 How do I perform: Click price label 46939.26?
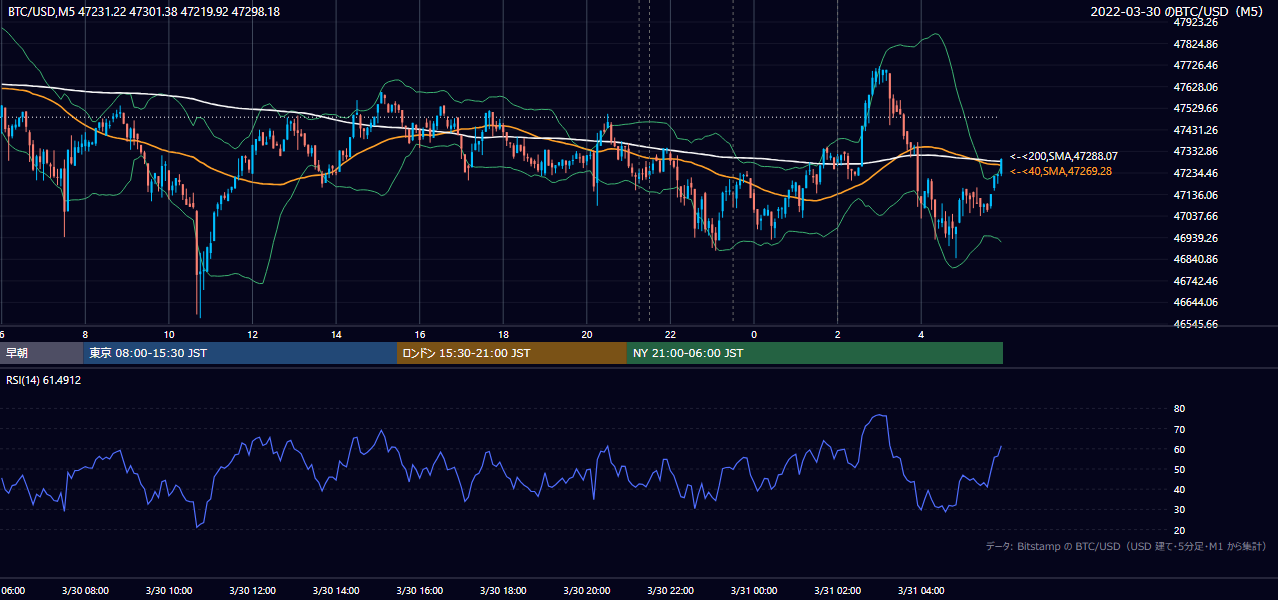[1195, 238]
